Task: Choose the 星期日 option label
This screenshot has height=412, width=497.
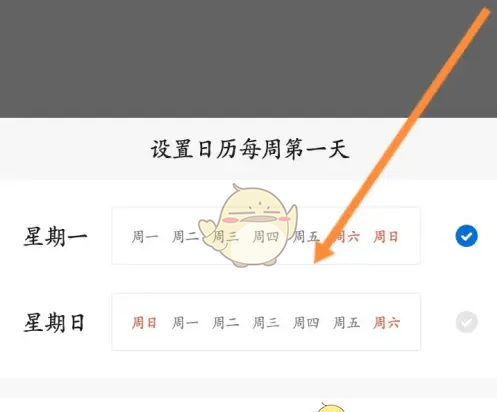Action: tap(54, 322)
